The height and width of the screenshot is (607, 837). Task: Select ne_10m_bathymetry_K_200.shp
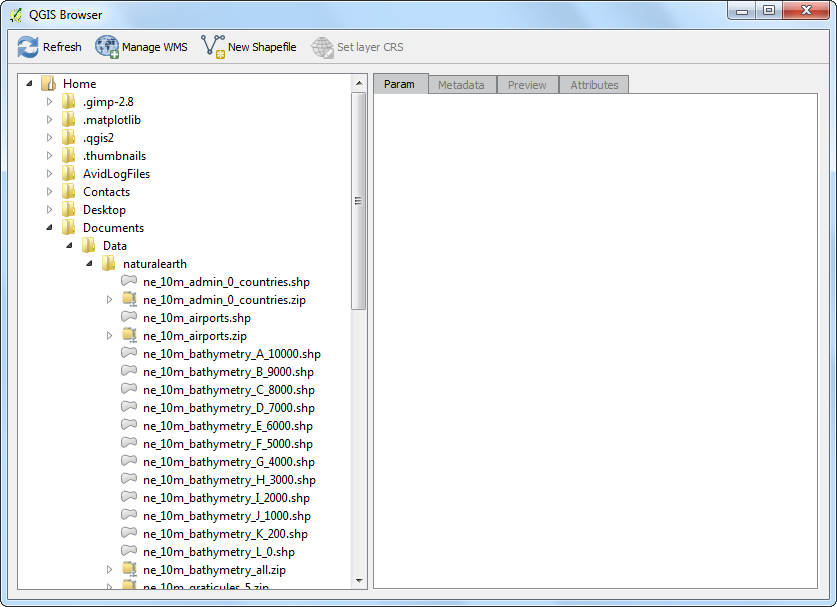(x=225, y=534)
